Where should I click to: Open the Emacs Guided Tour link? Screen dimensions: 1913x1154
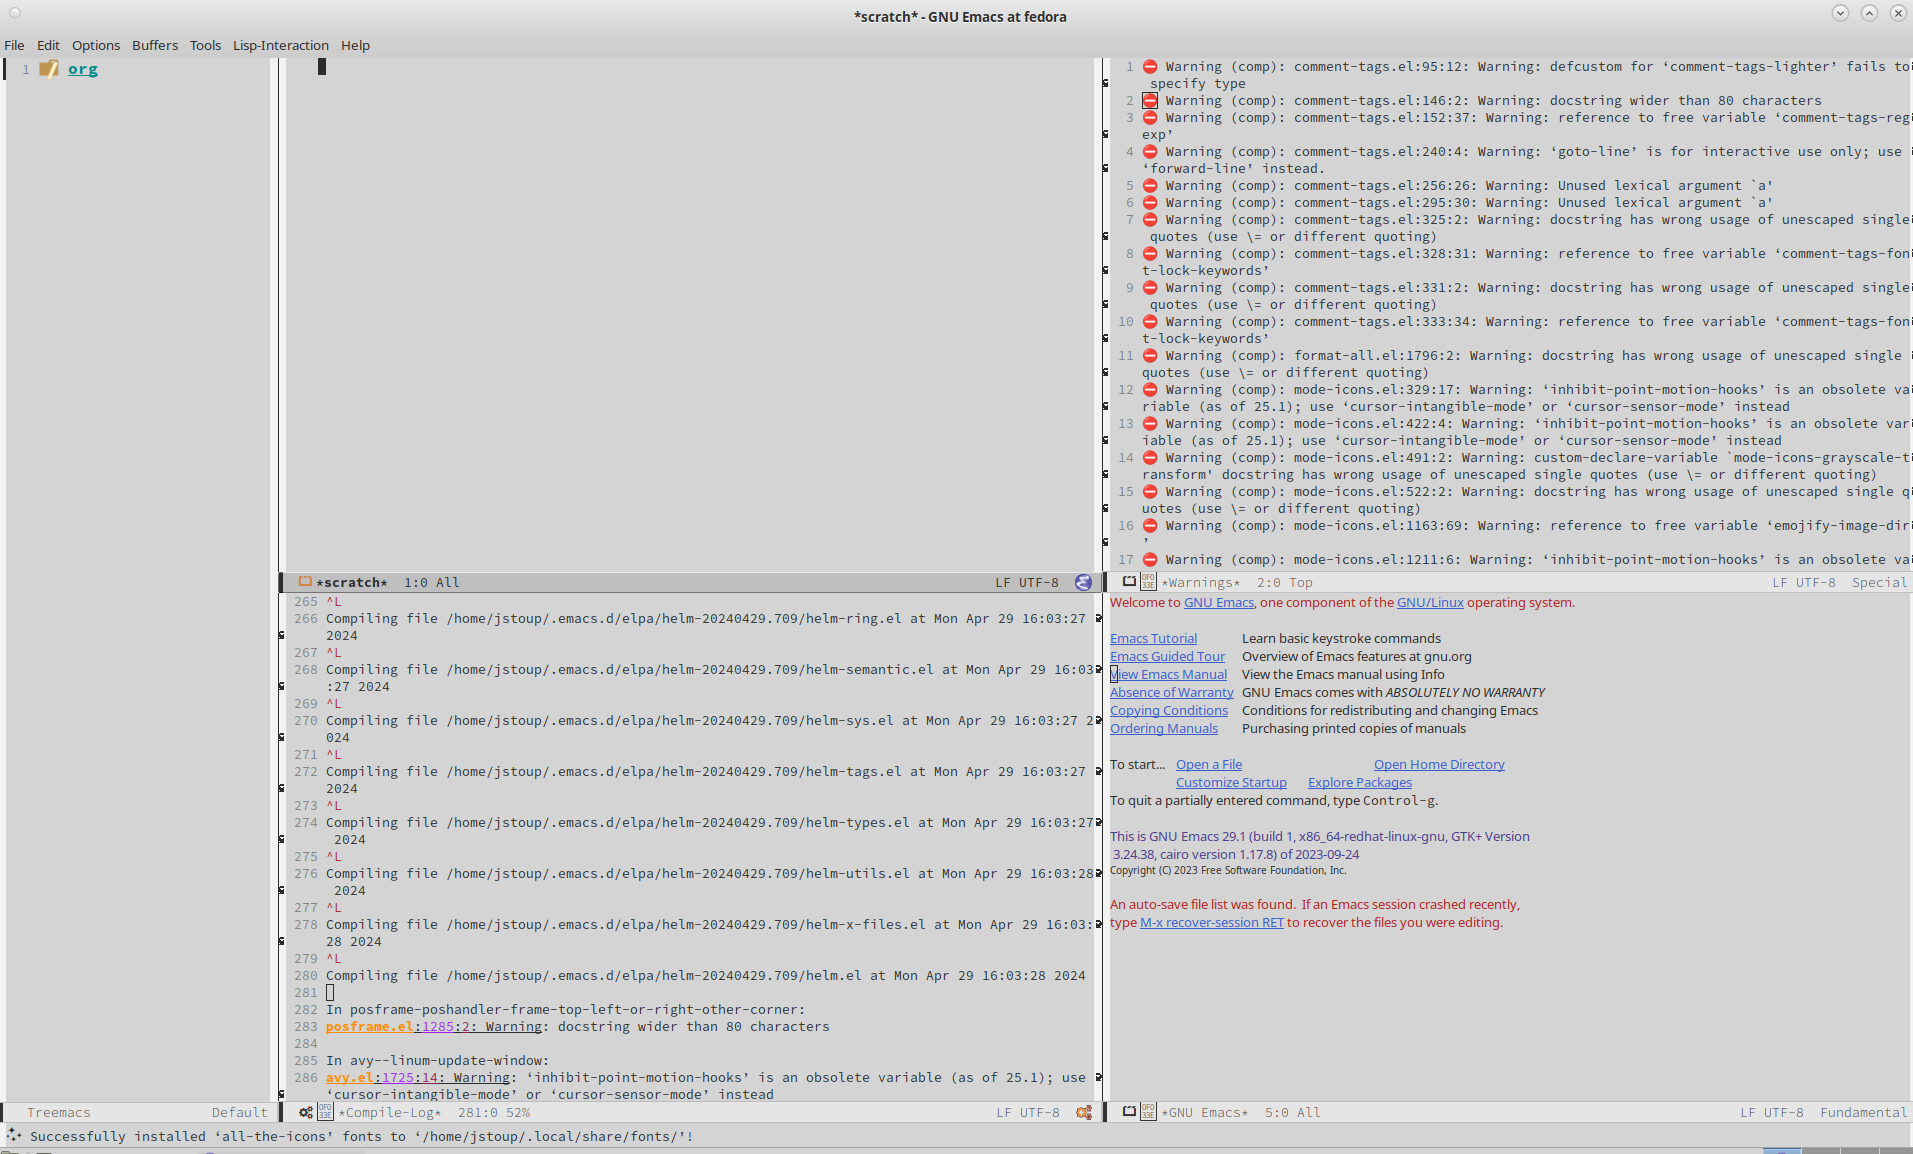tap(1167, 656)
